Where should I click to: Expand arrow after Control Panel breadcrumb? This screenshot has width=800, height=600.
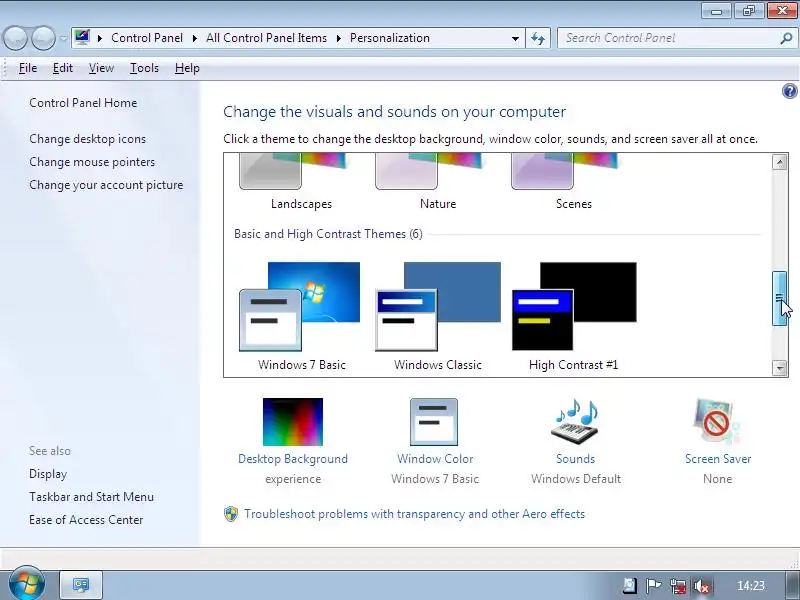194,38
